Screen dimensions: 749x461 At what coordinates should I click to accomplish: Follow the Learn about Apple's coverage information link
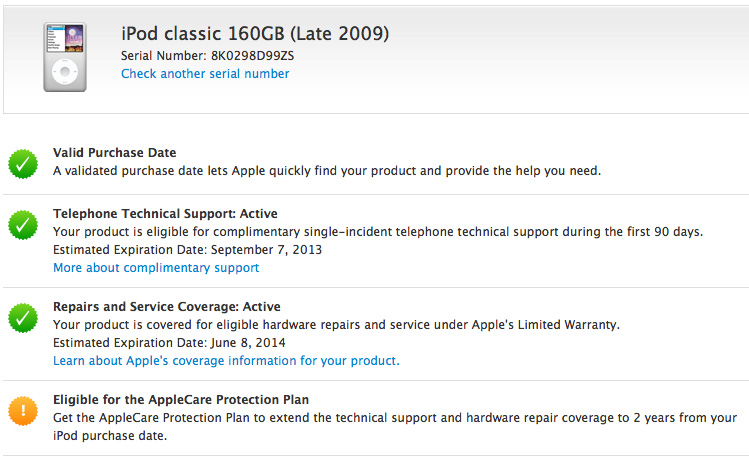226,360
